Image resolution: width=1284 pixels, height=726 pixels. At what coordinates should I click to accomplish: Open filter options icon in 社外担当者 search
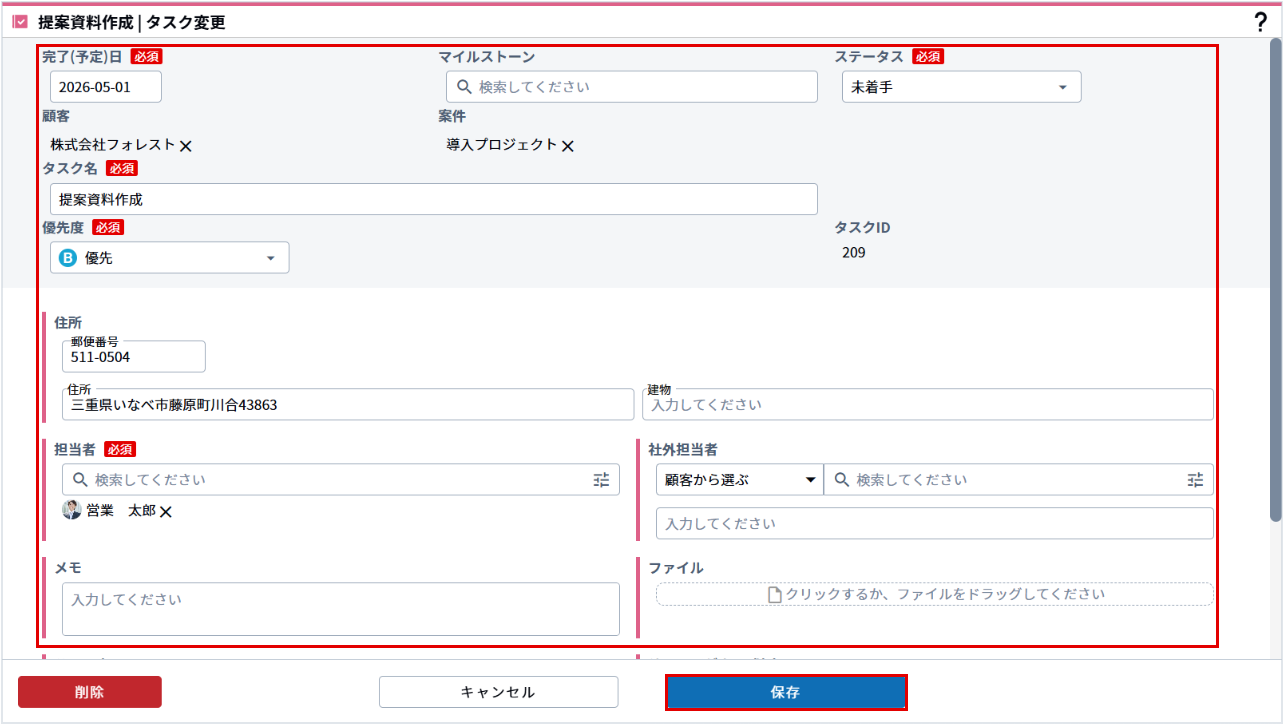click(x=1195, y=480)
